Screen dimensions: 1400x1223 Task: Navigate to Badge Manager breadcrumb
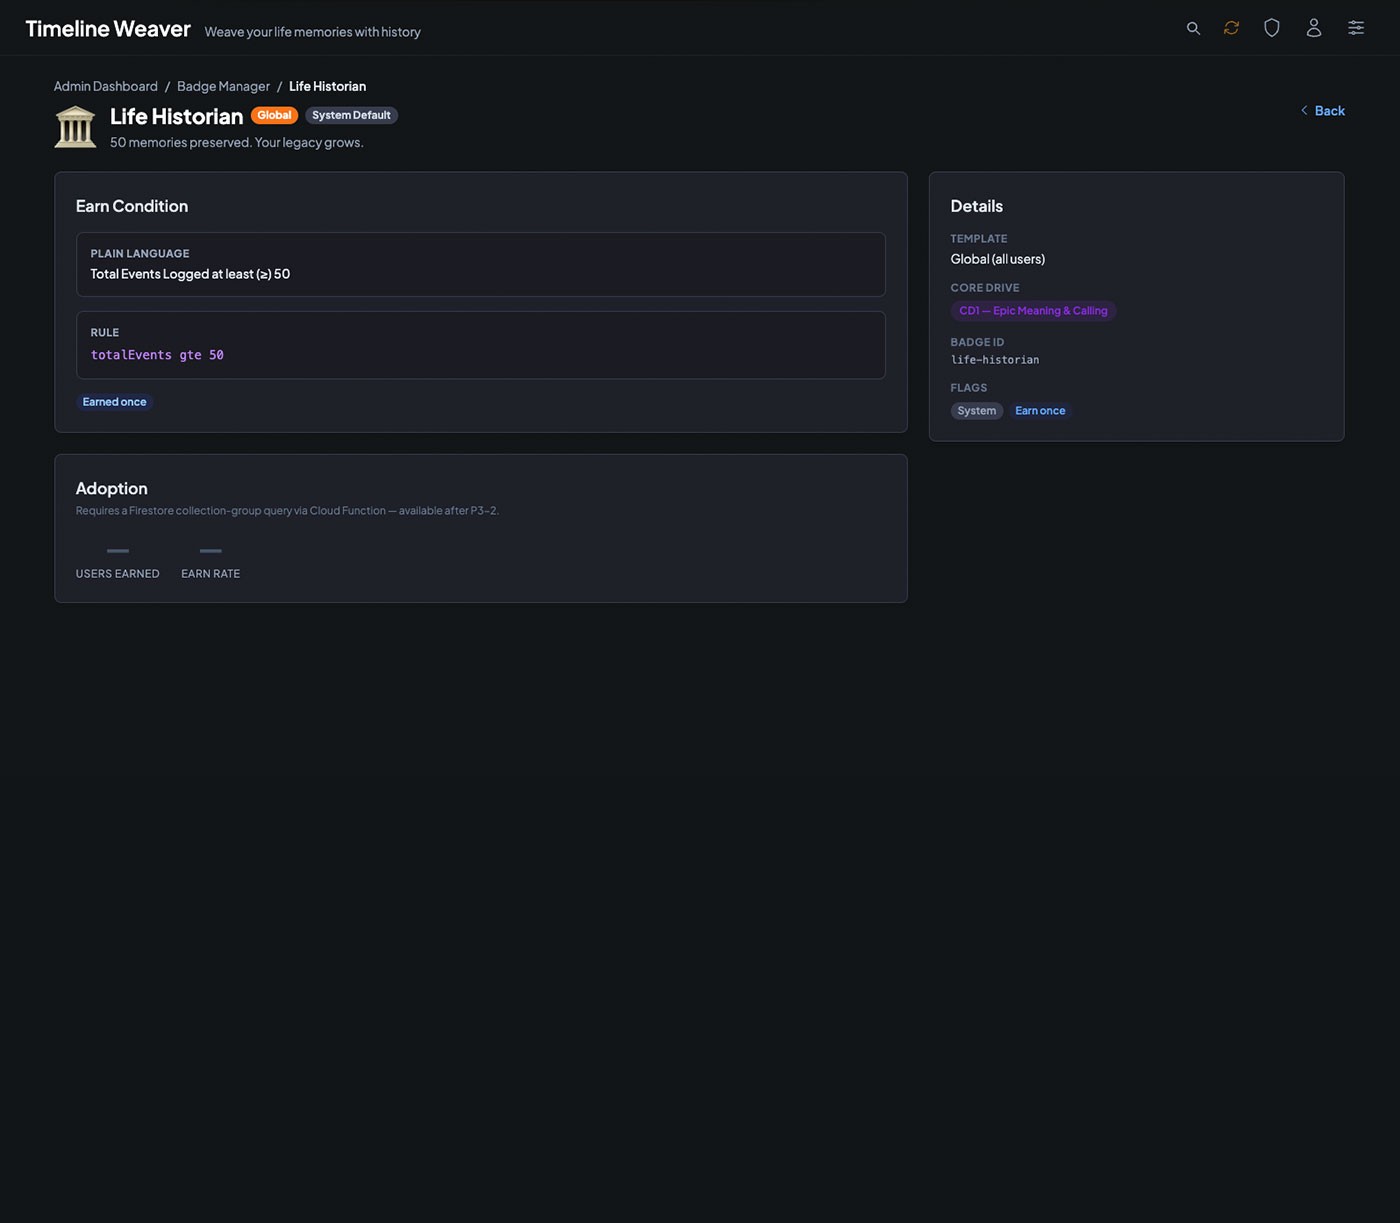[x=223, y=86]
